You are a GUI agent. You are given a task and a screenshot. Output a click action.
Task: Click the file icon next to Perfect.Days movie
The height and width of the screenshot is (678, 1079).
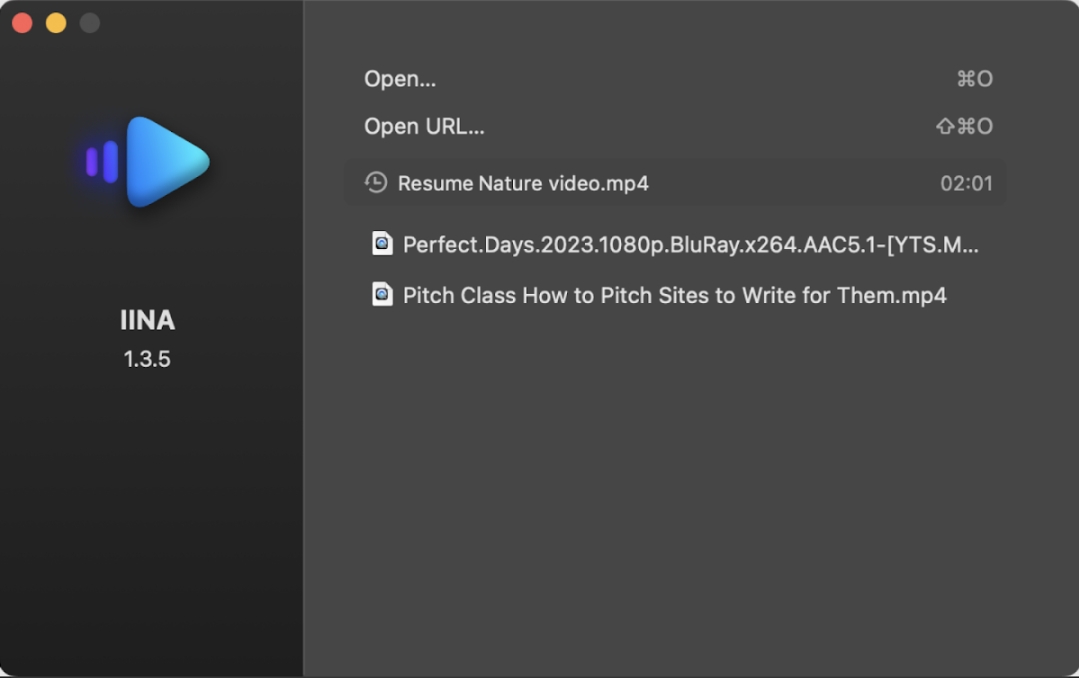[382, 244]
